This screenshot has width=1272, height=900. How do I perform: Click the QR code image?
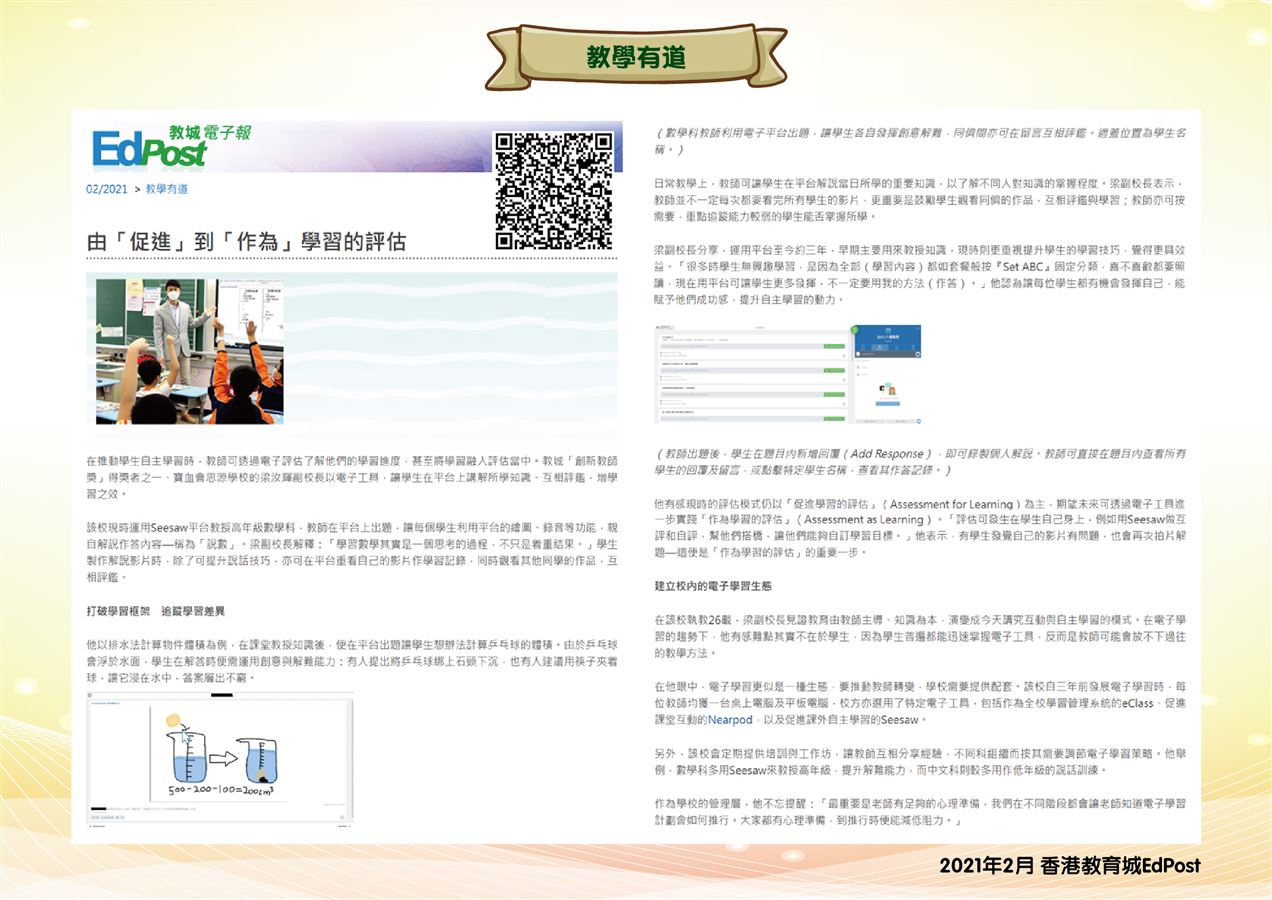pos(554,190)
